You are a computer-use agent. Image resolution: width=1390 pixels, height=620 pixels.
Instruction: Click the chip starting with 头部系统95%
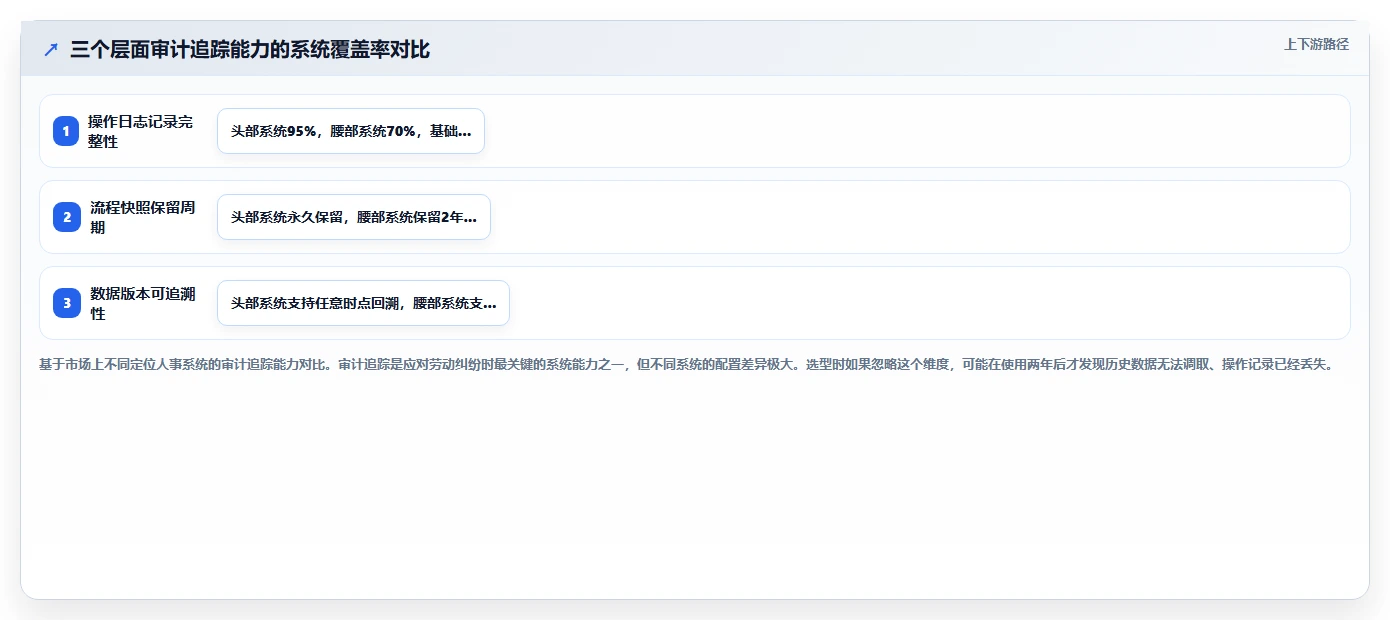coord(351,131)
